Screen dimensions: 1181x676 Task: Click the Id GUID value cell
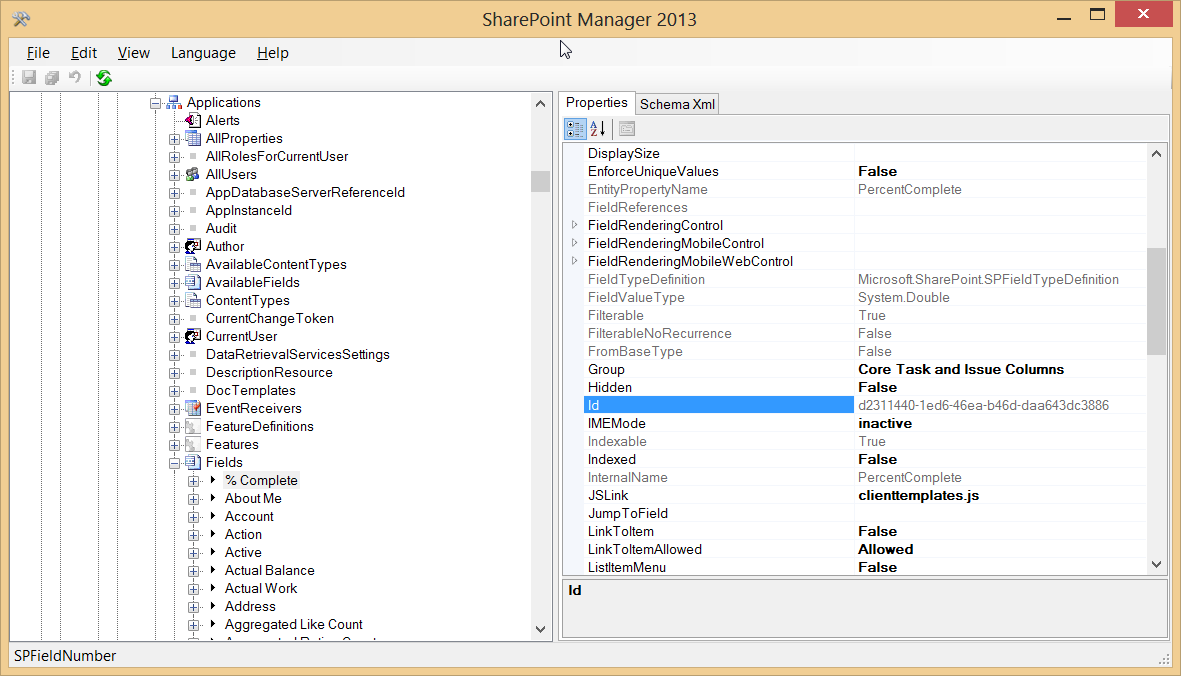pyautogui.click(x=1000, y=405)
